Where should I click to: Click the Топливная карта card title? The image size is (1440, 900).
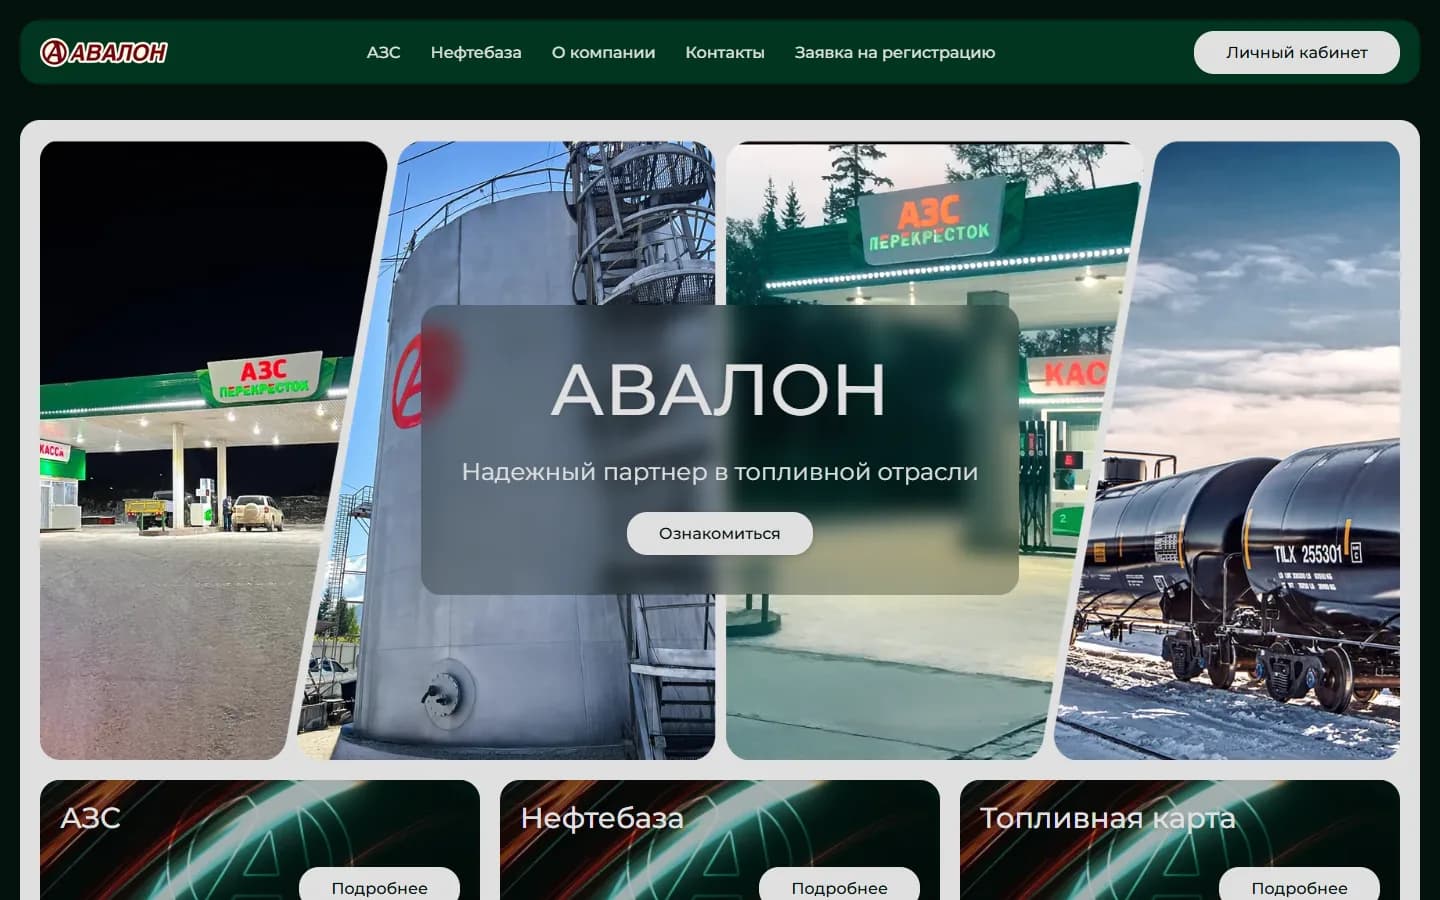coord(1108,818)
